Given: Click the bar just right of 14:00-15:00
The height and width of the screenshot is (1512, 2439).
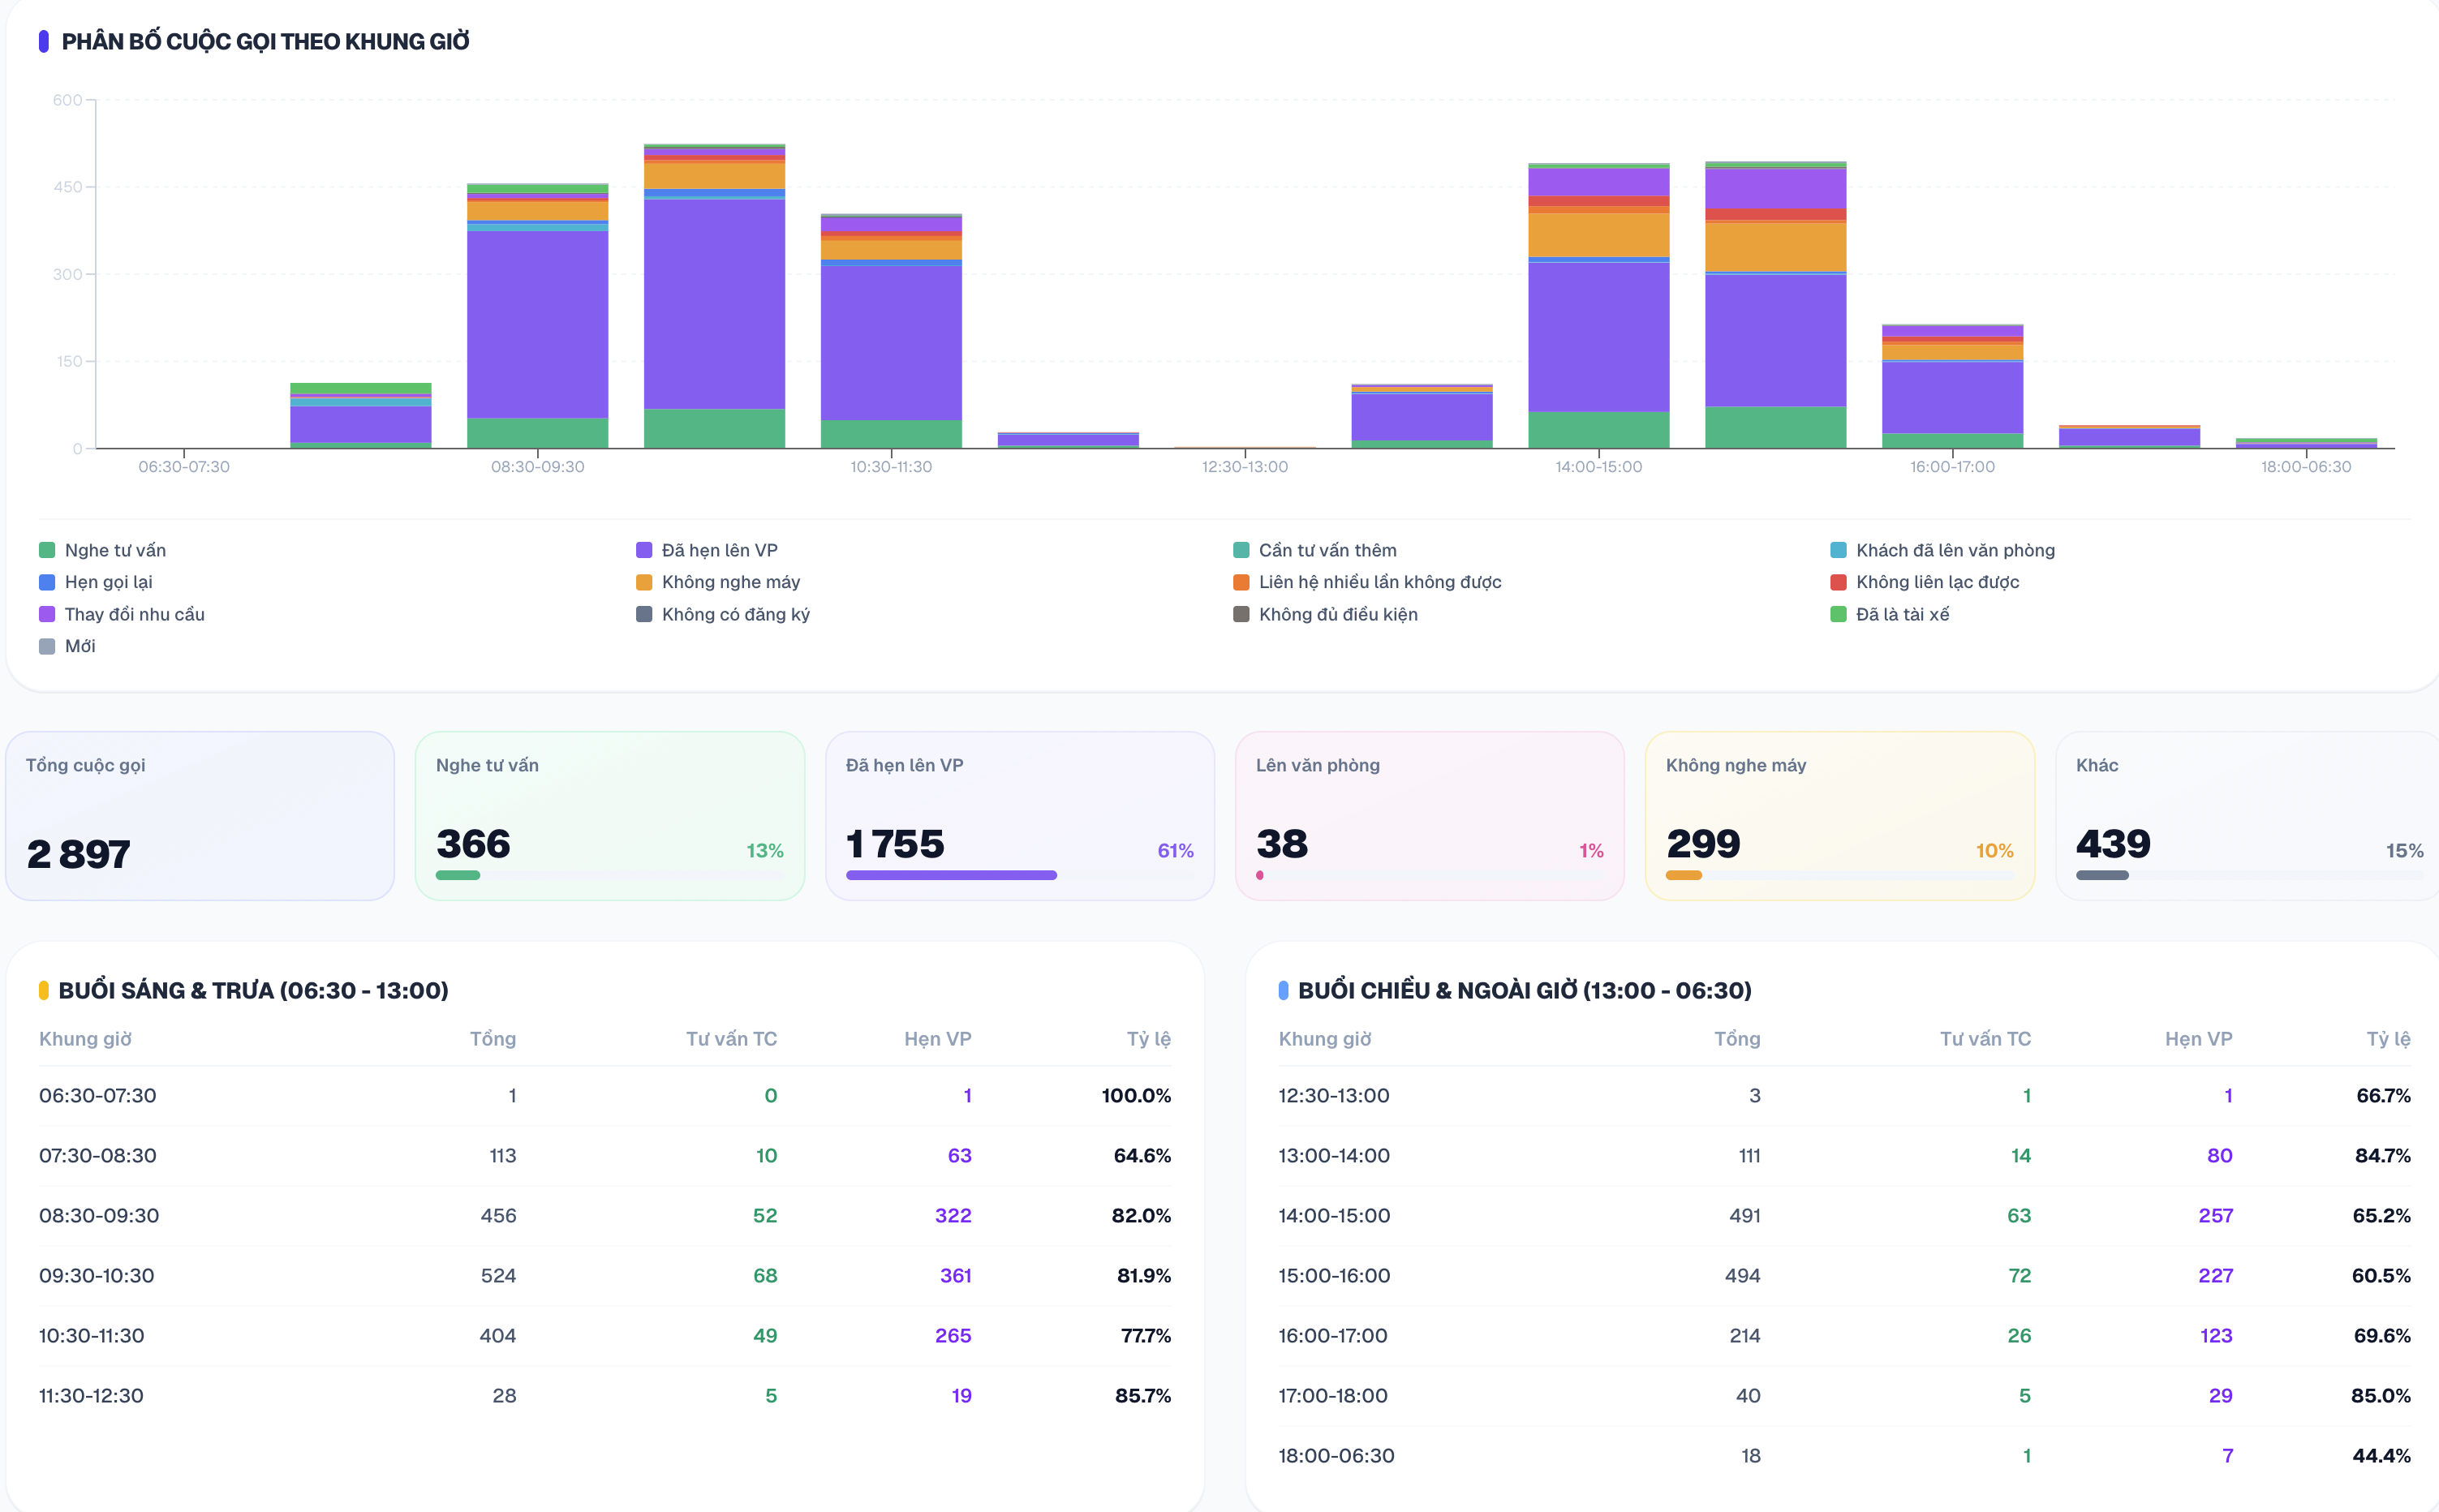Looking at the screenshot, I should coord(1775,305).
